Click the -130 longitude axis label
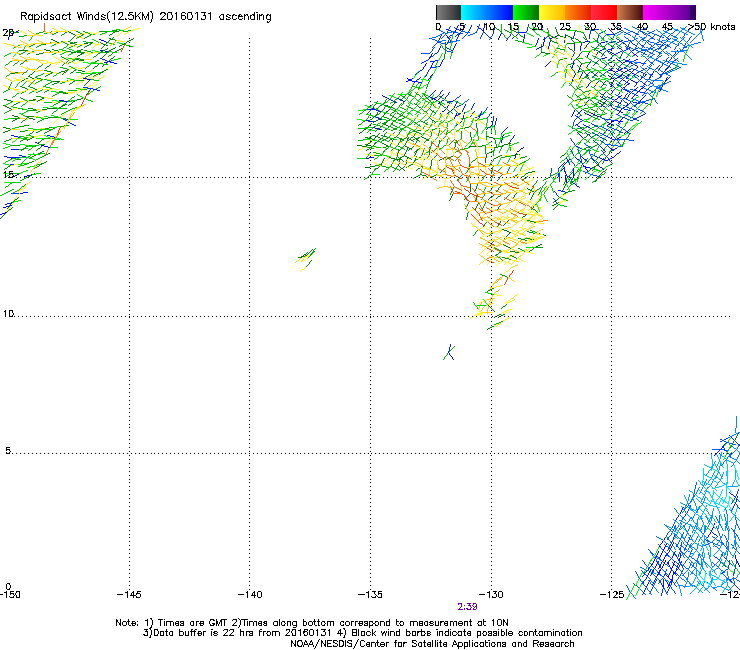This screenshot has width=740, height=650. pos(491,594)
